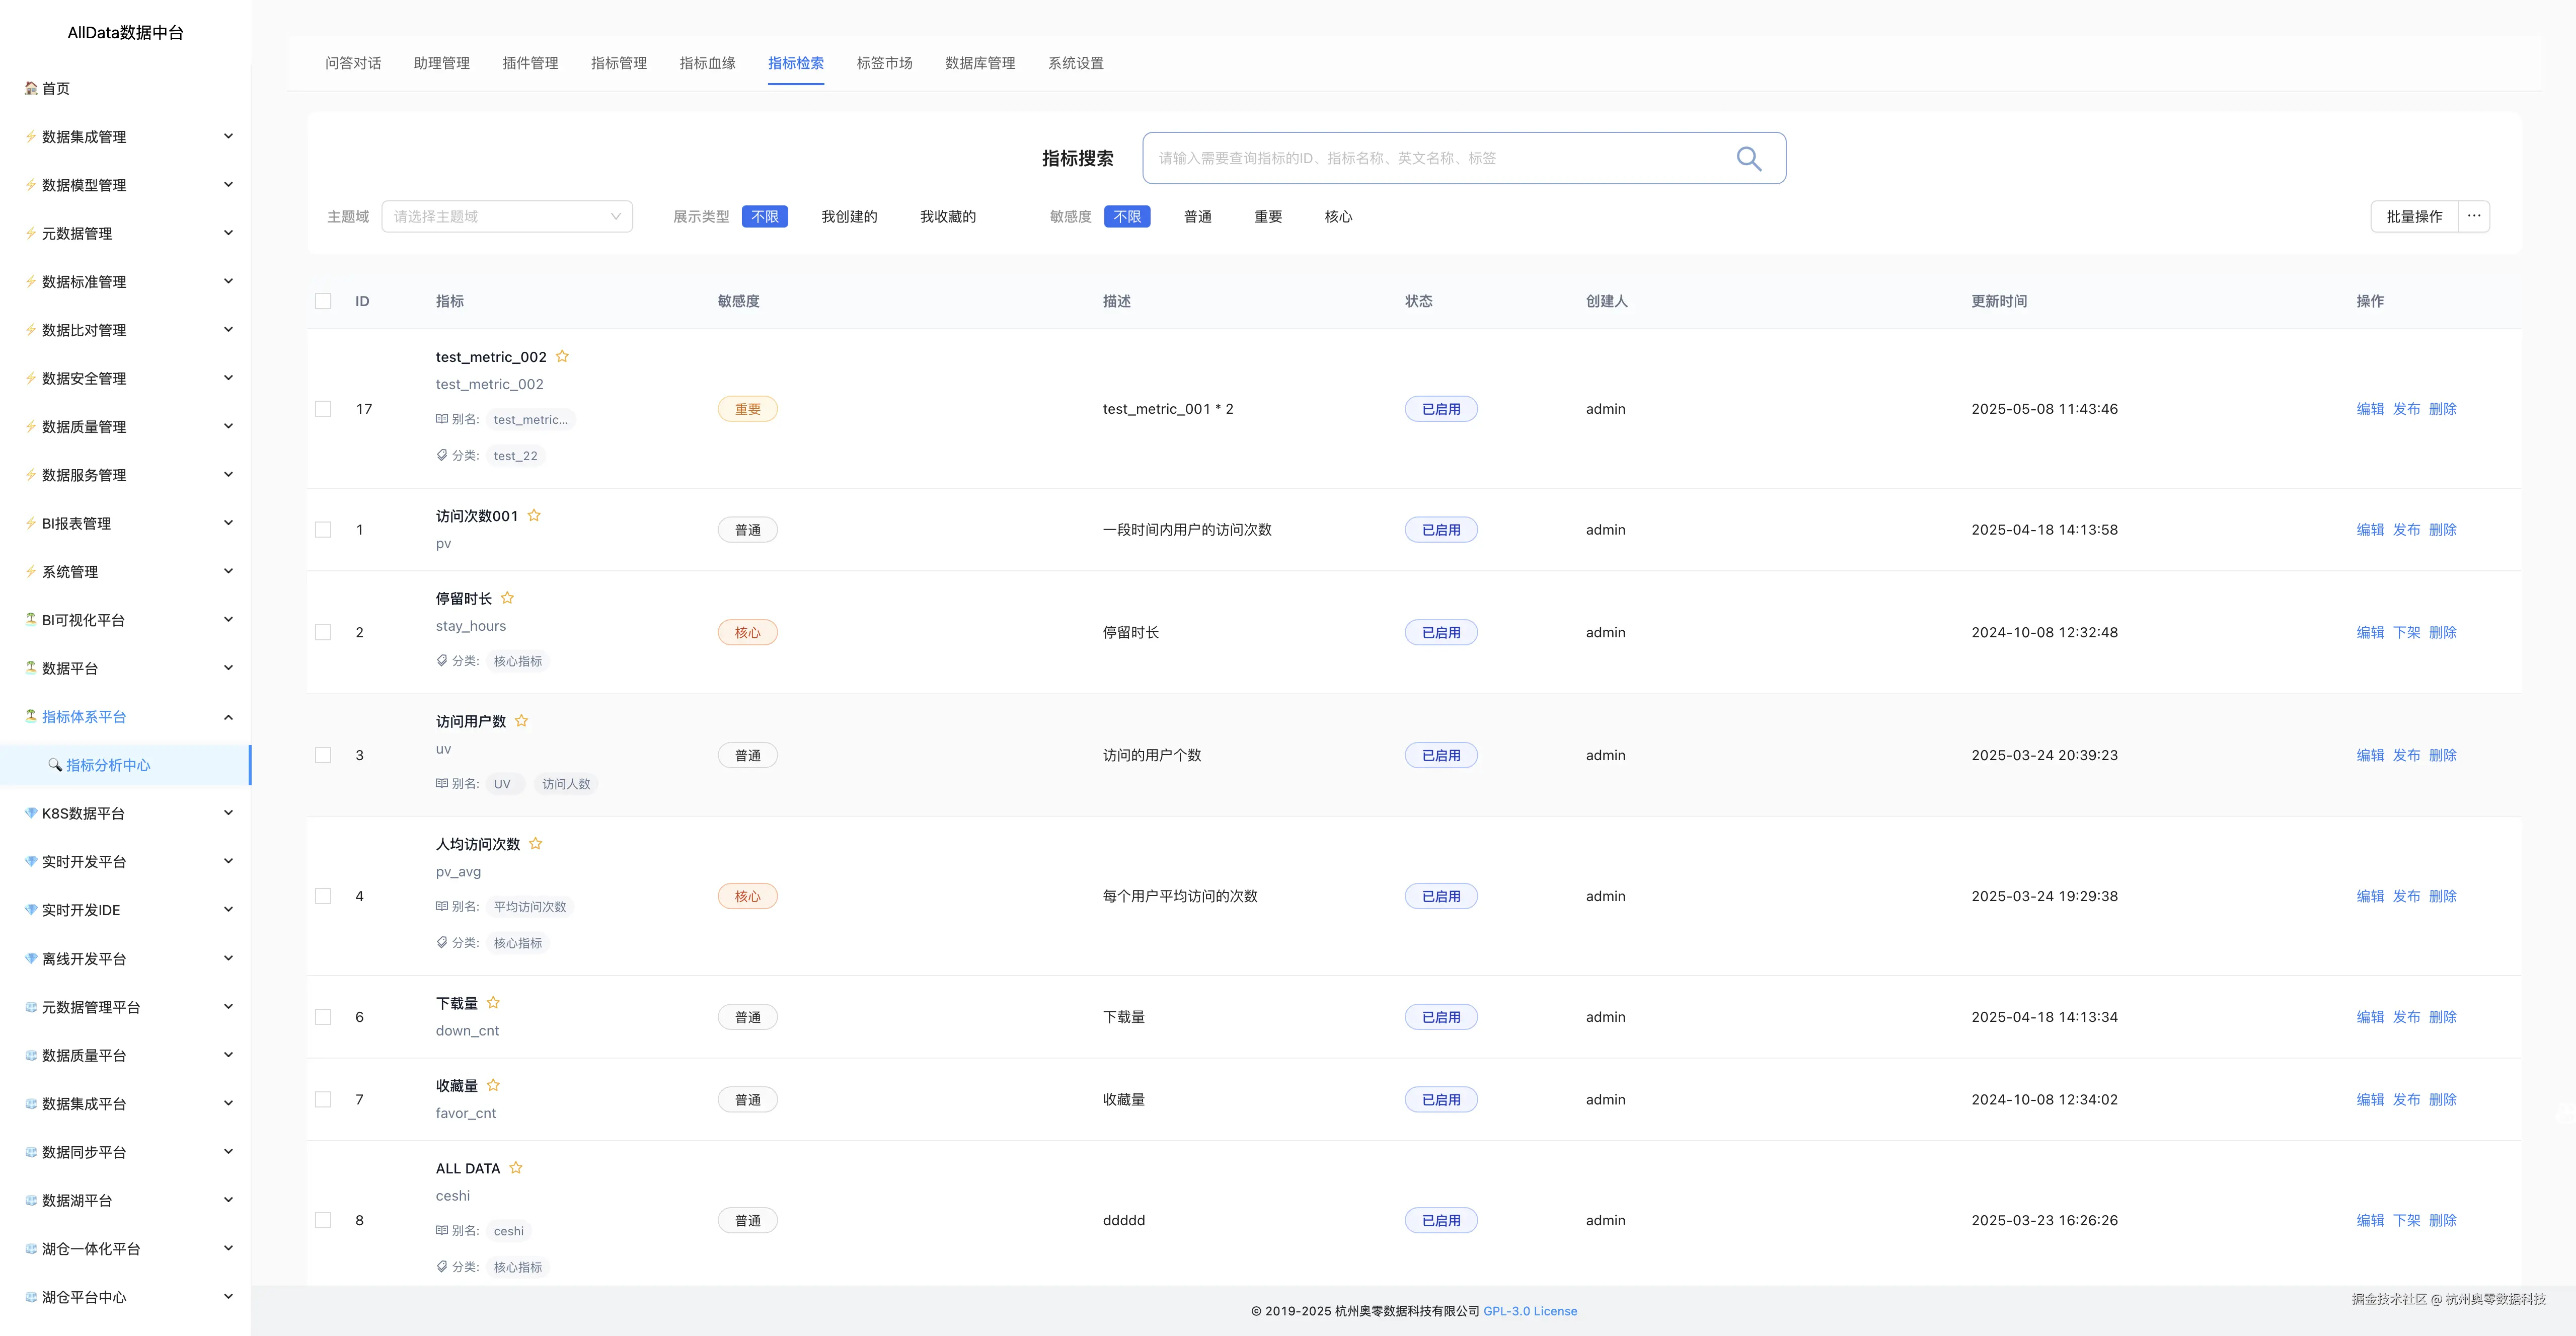Viewport: 2576px width, 1336px height.
Task: Click the 指标搜索 input field
Action: [1440, 158]
